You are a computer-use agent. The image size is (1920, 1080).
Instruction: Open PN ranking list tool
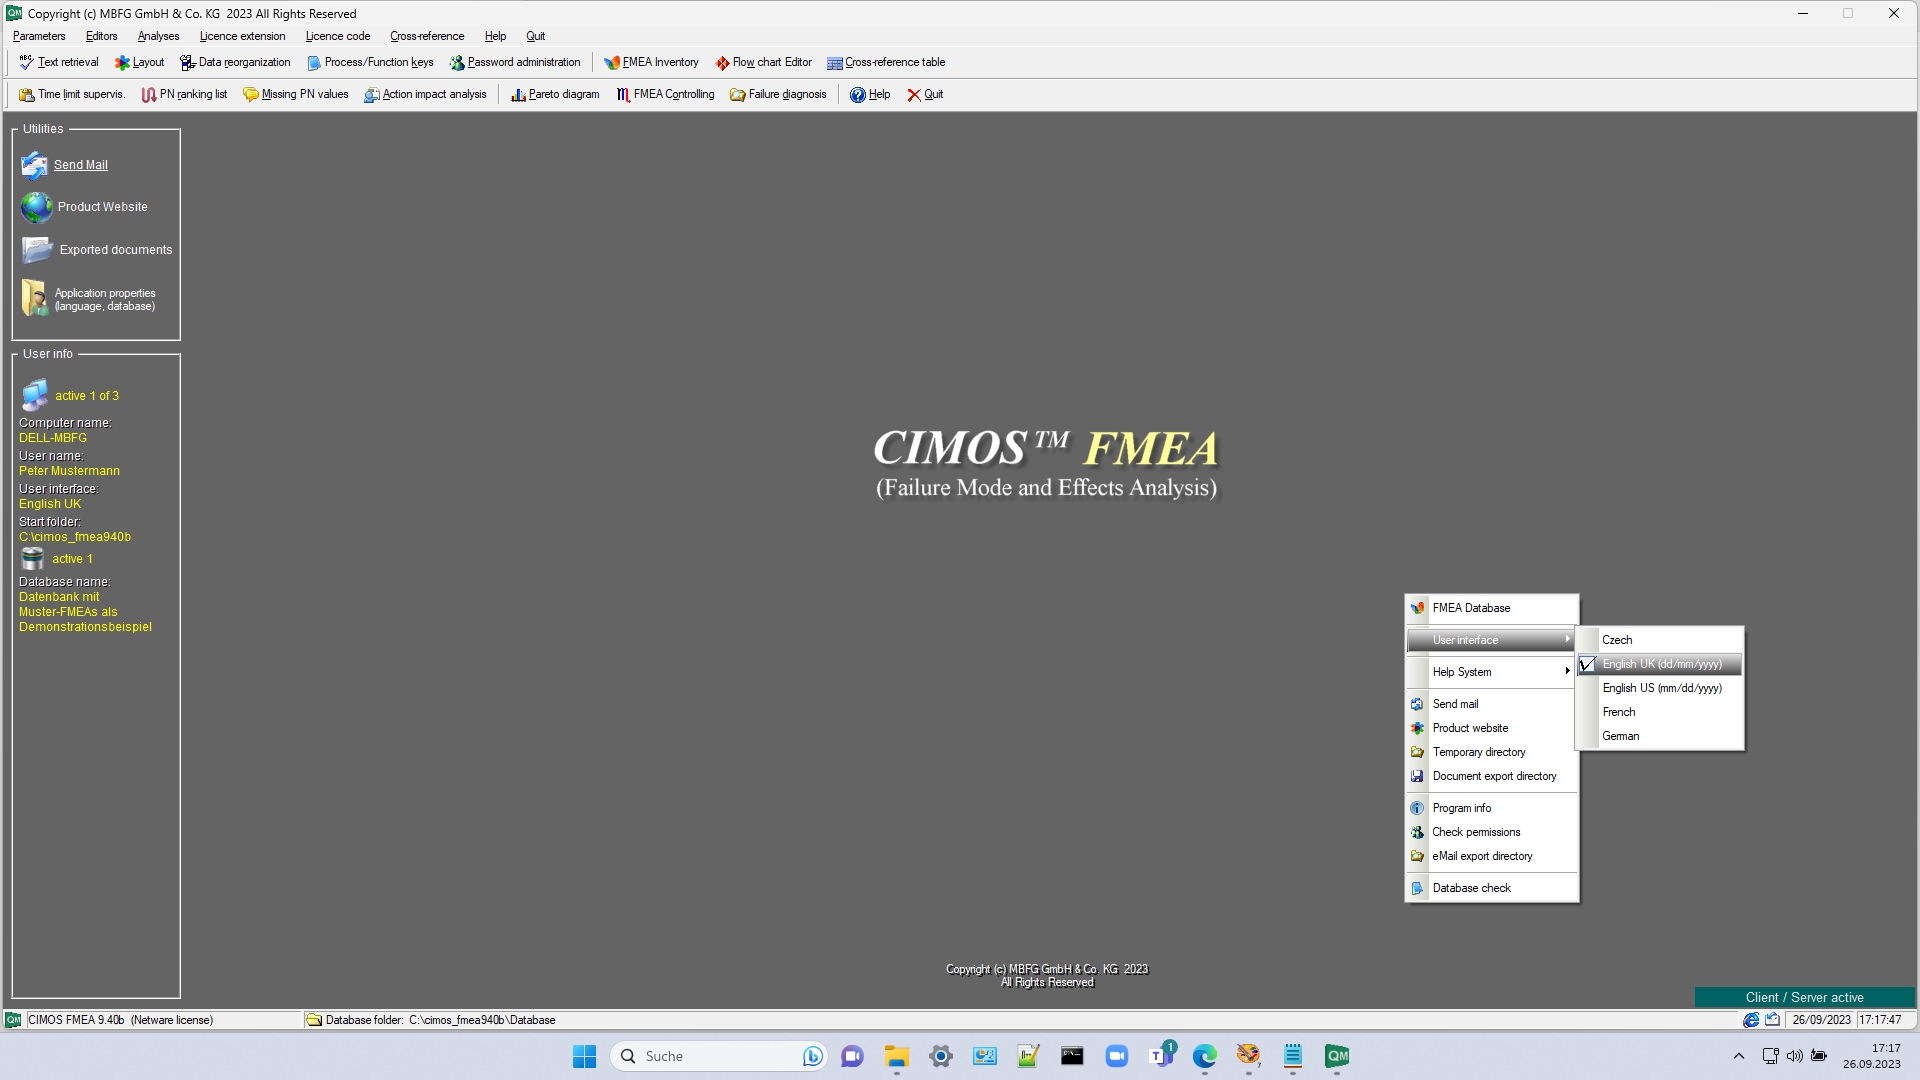point(184,94)
